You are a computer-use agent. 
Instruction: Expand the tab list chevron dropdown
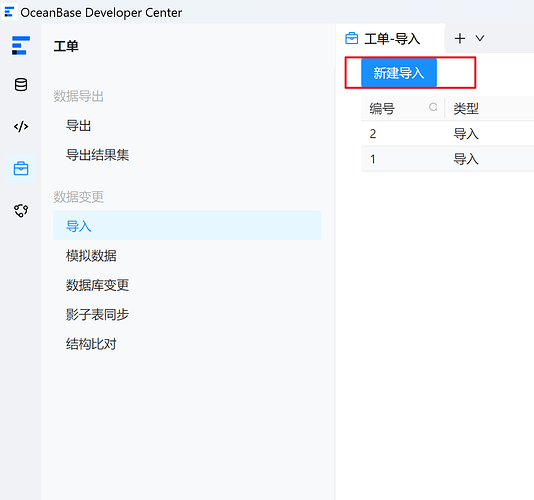click(x=480, y=38)
